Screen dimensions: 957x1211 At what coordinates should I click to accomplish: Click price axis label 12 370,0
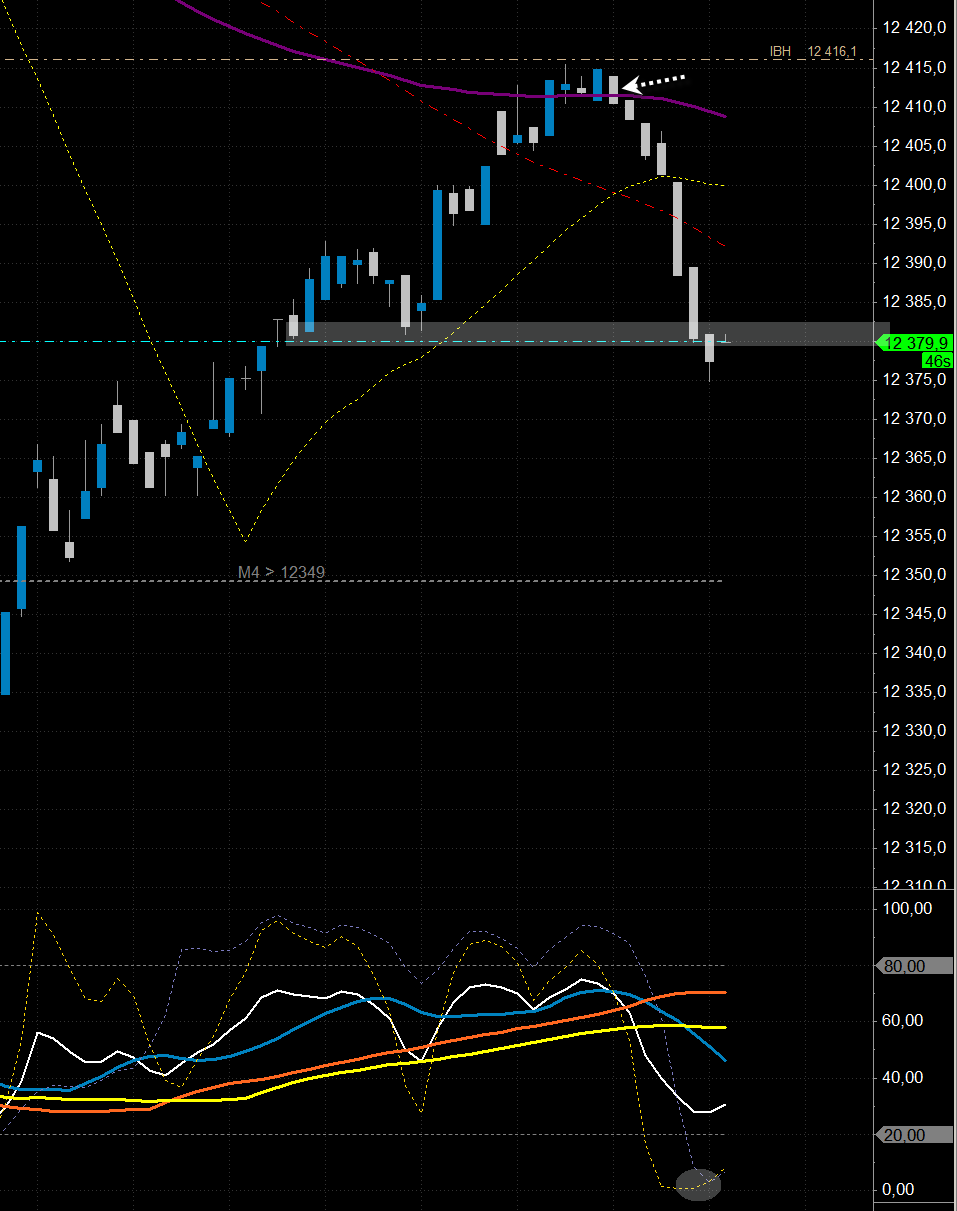[914, 419]
